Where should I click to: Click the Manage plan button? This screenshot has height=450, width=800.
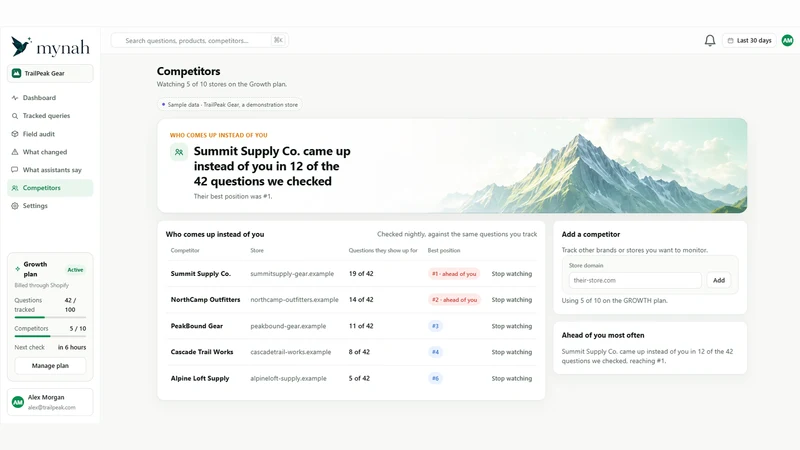click(50, 366)
